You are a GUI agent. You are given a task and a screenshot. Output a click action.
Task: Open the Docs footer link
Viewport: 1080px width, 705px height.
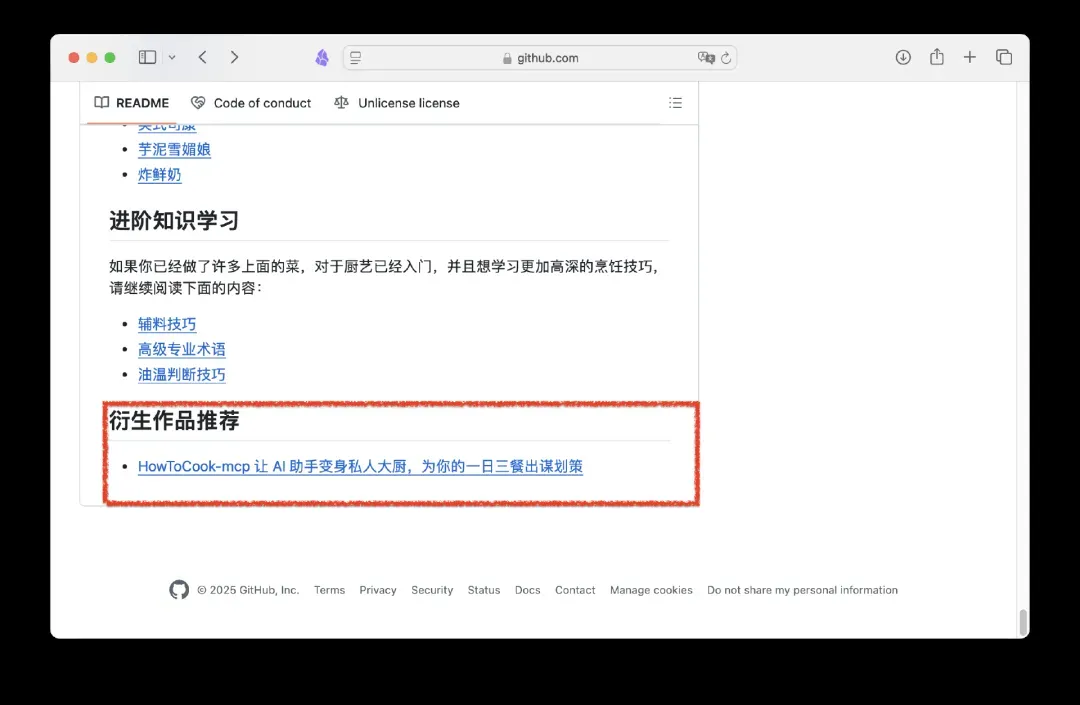click(x=528, y=590)
